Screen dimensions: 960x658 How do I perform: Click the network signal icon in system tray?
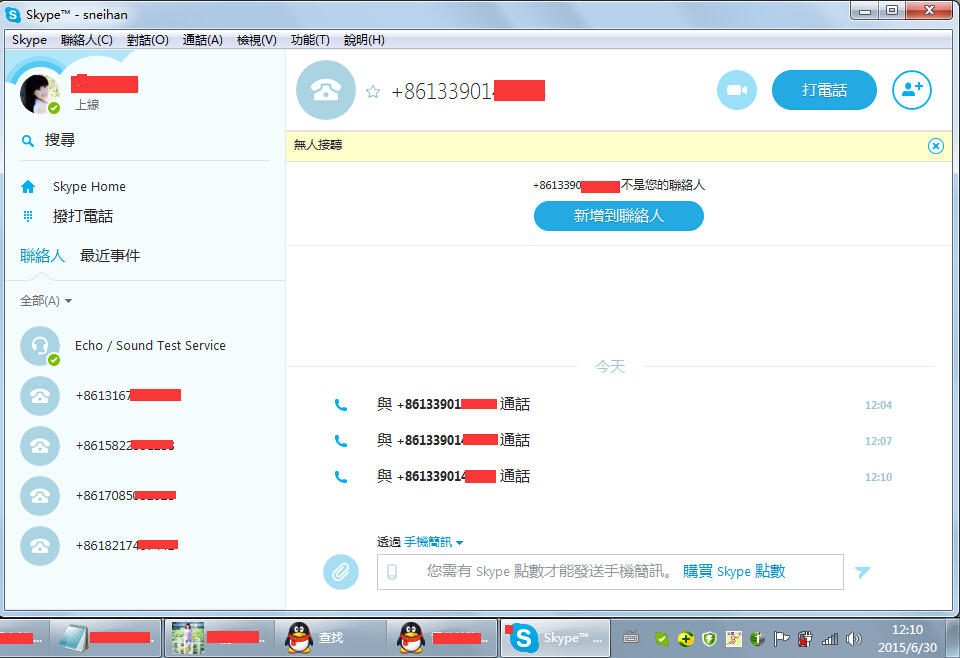coord(830,640)
